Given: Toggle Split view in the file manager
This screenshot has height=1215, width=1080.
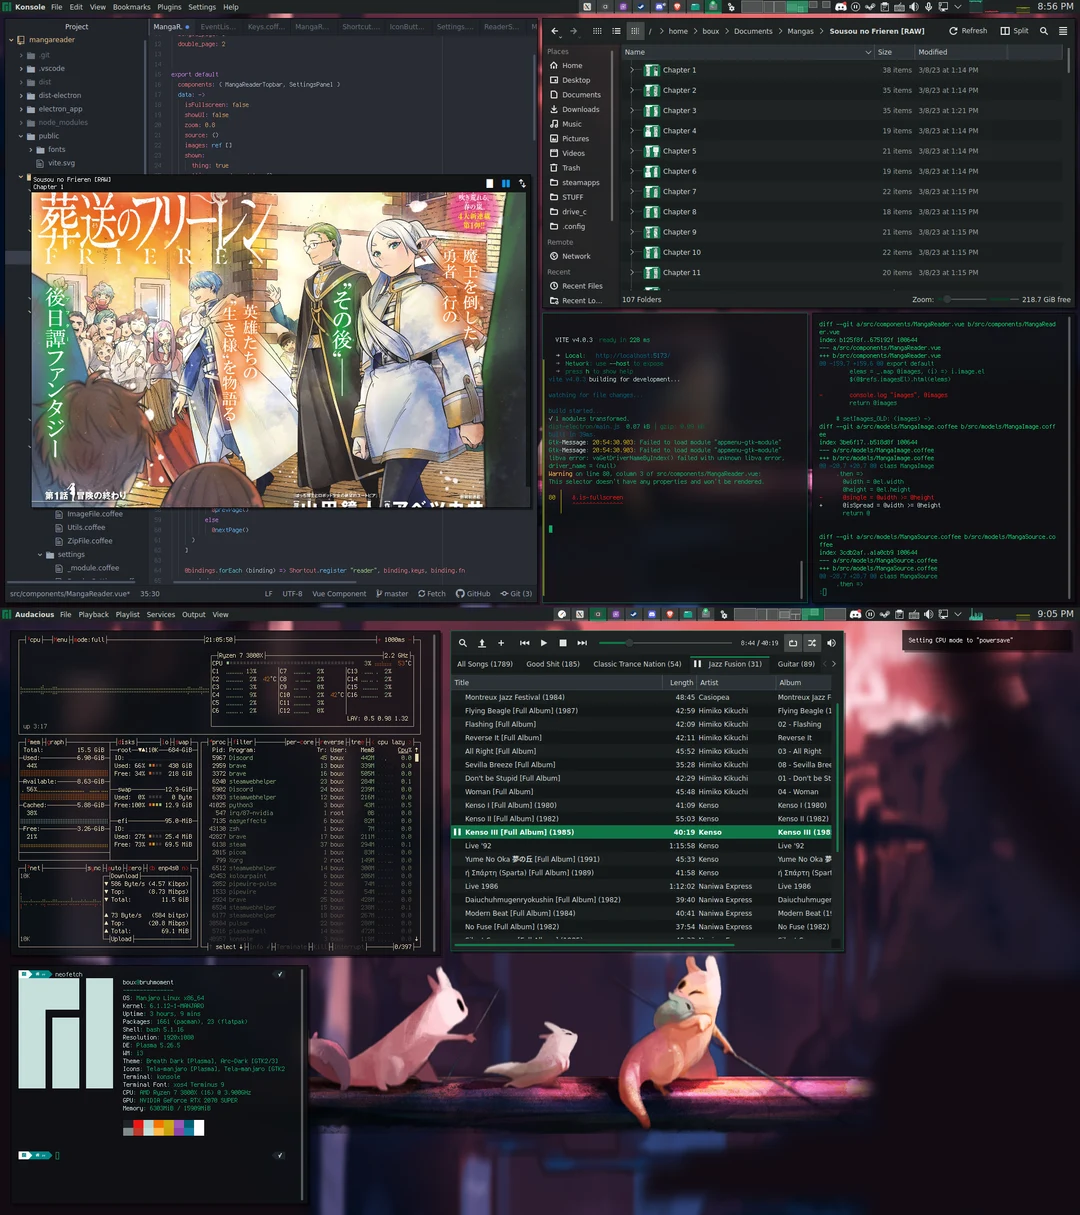Looking at the screenshot, I should [1013, 31].
